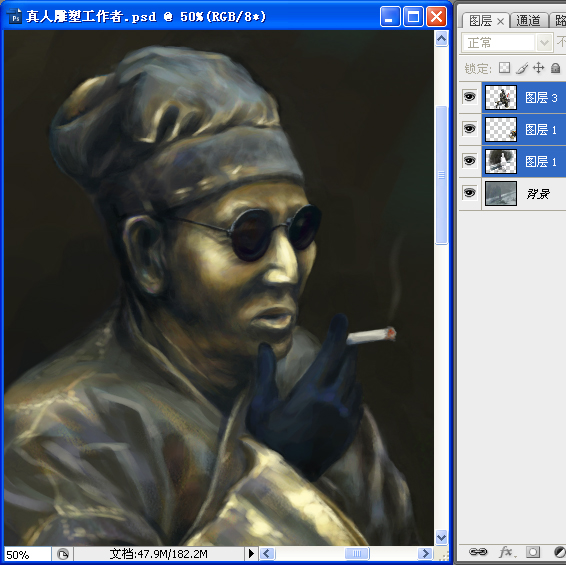566x565 pixels.
Task: Switch to the 通道 tab
Action: 528,21
